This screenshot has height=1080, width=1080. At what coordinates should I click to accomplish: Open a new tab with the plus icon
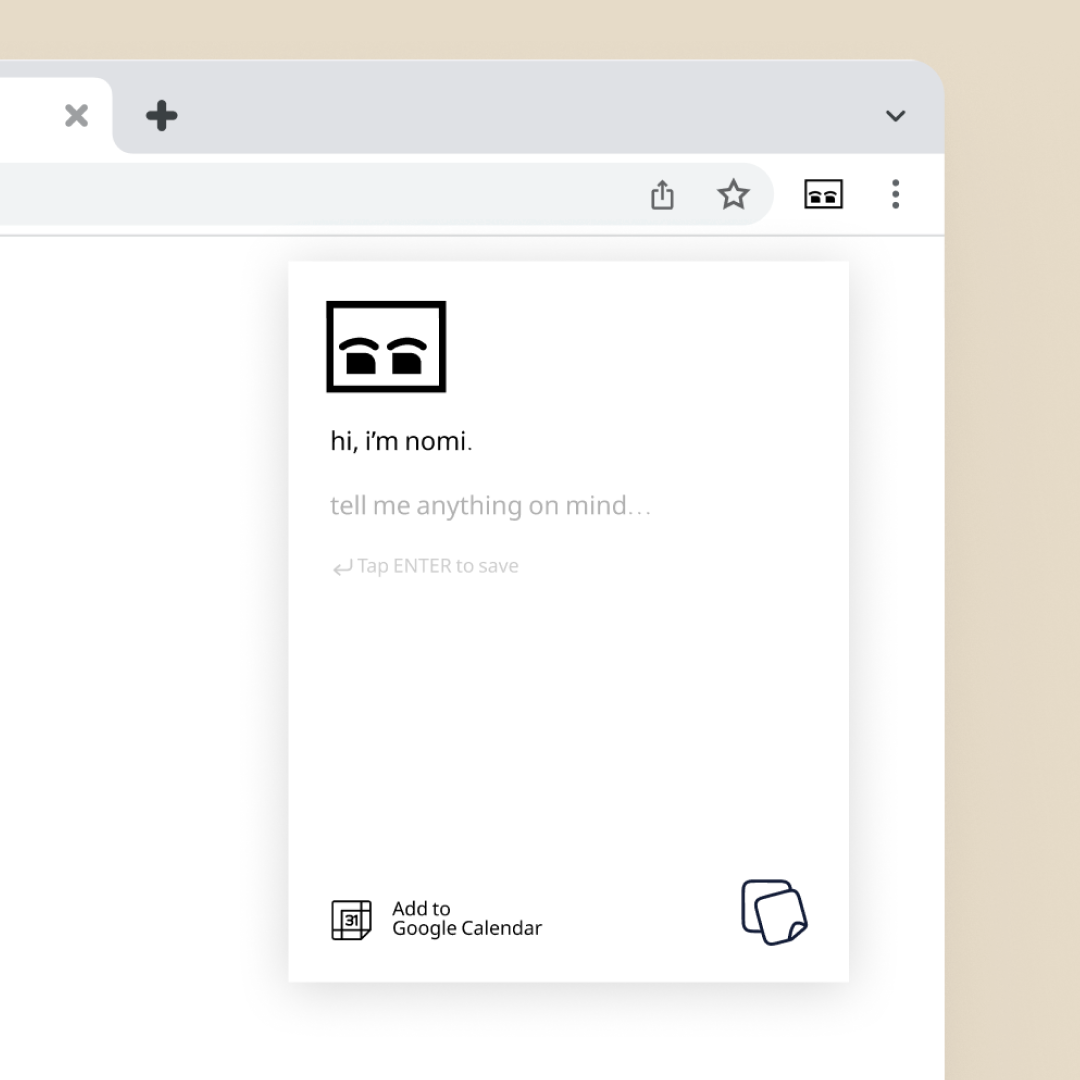pos(161,116)
